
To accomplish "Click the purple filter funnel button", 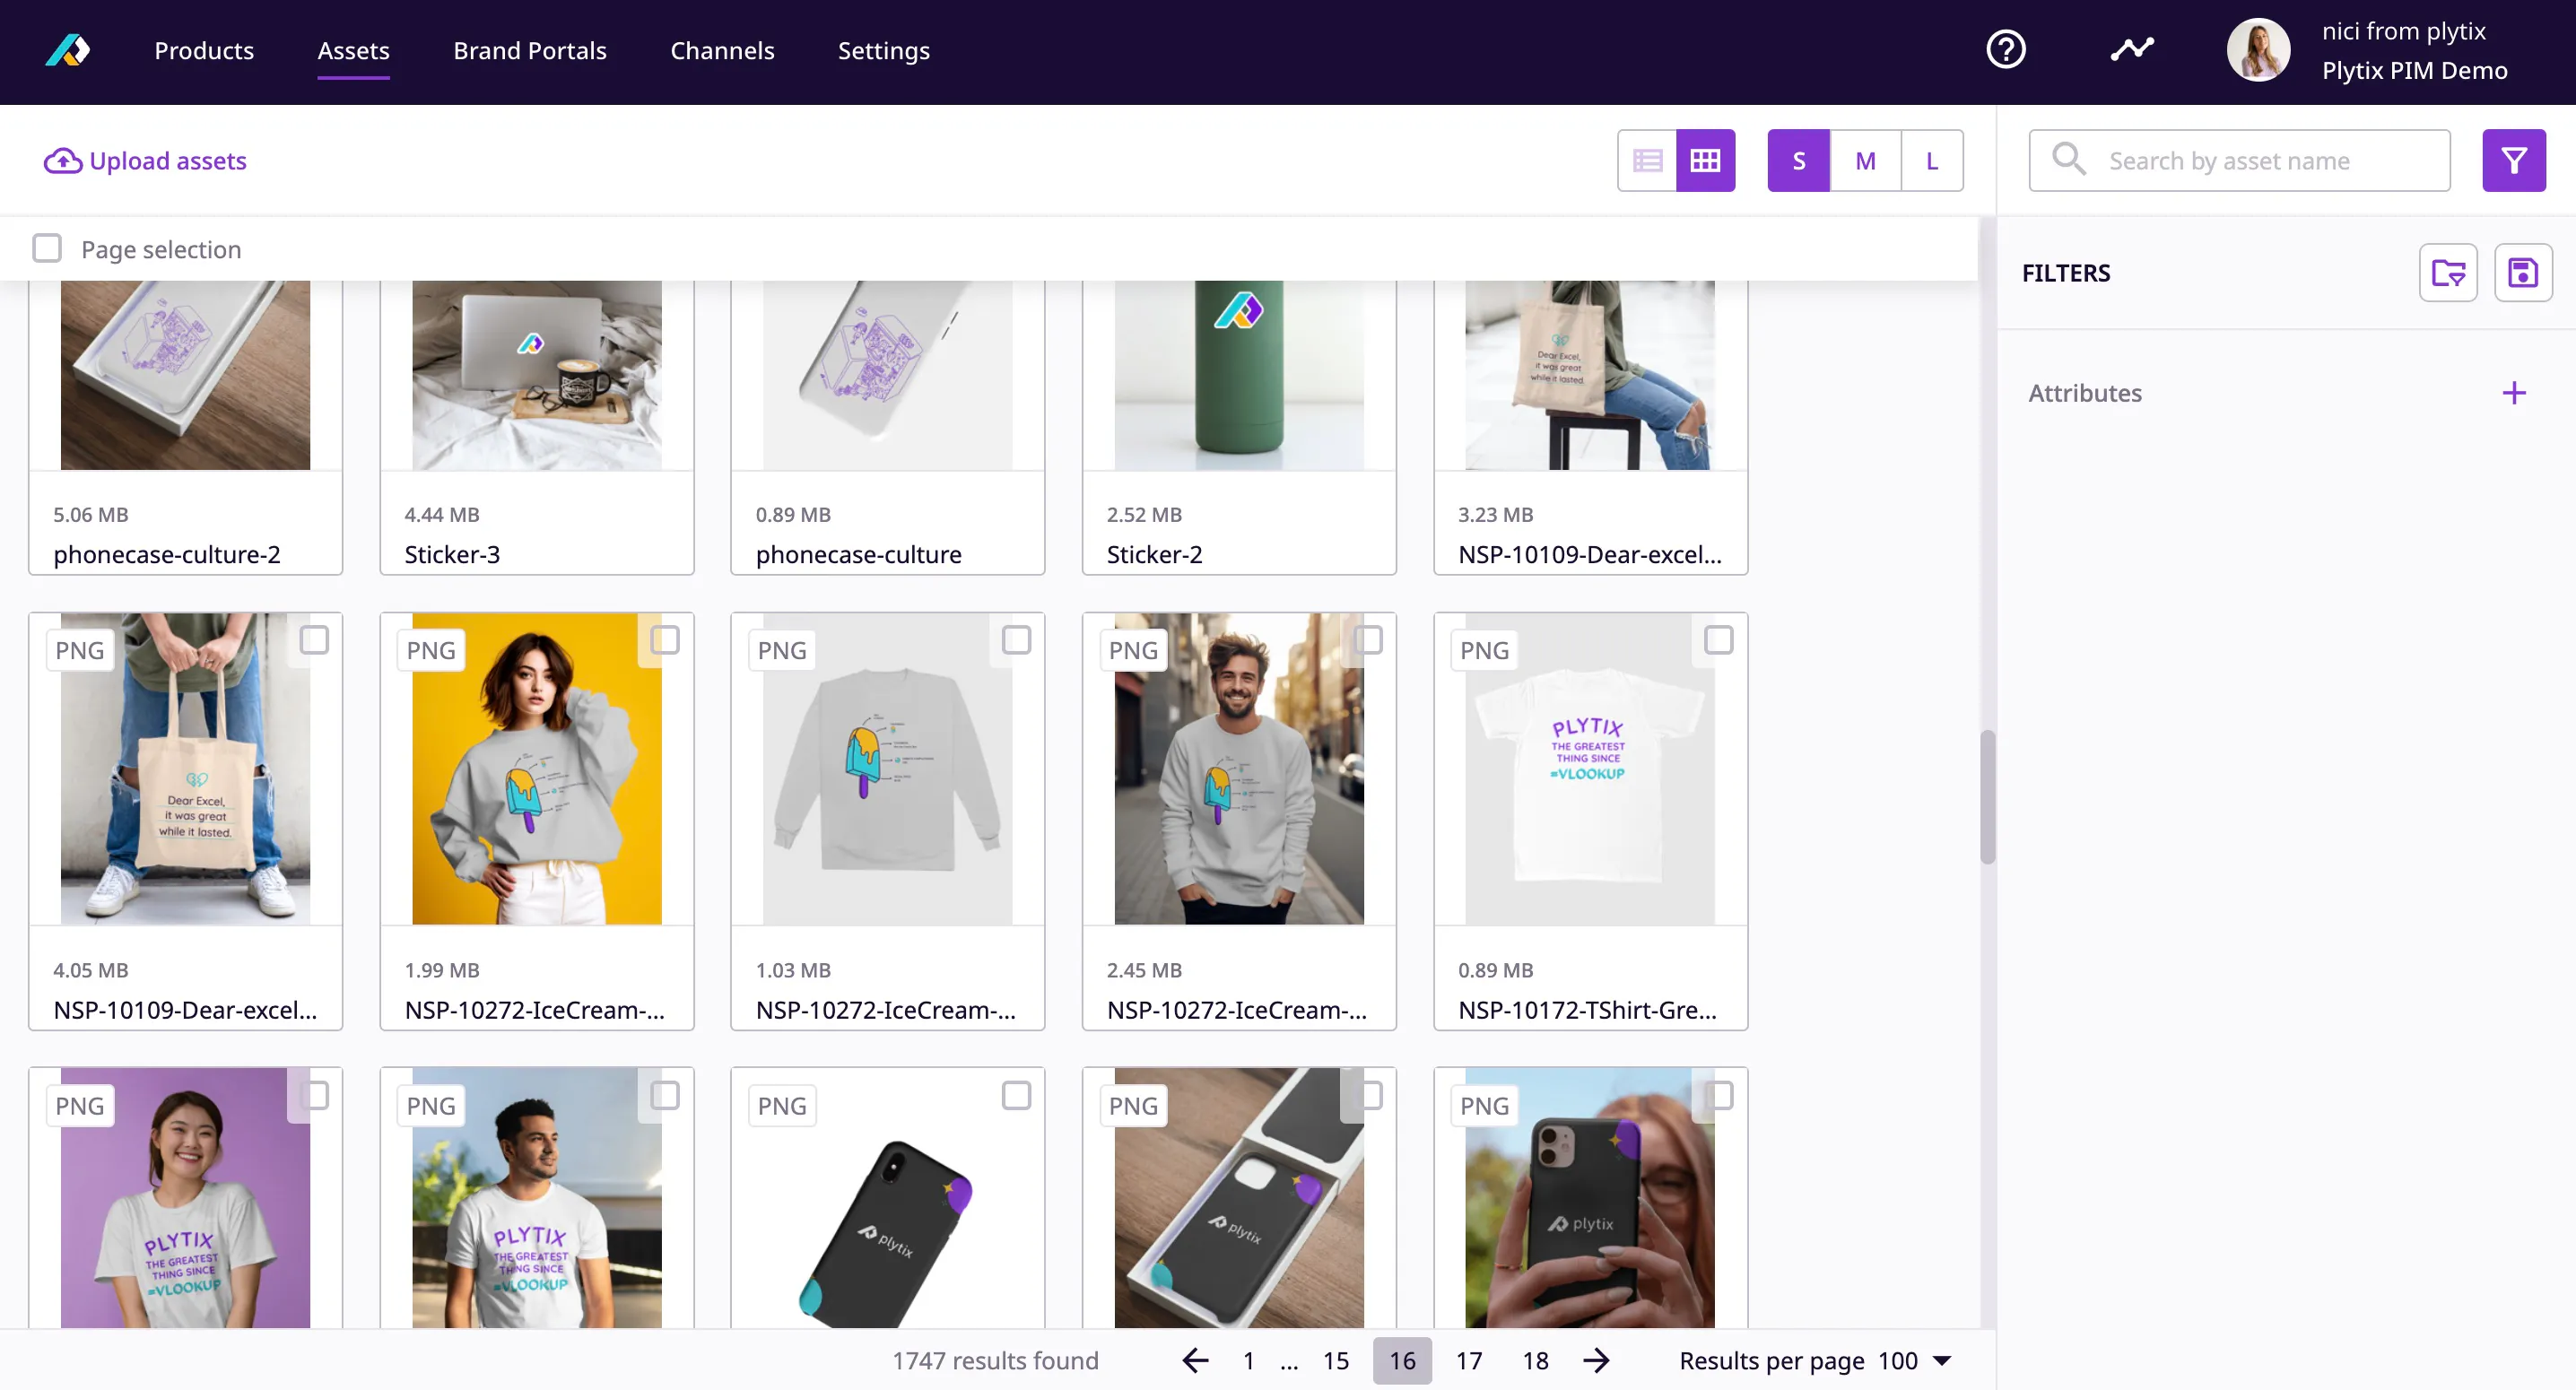I will (2513, 160).
